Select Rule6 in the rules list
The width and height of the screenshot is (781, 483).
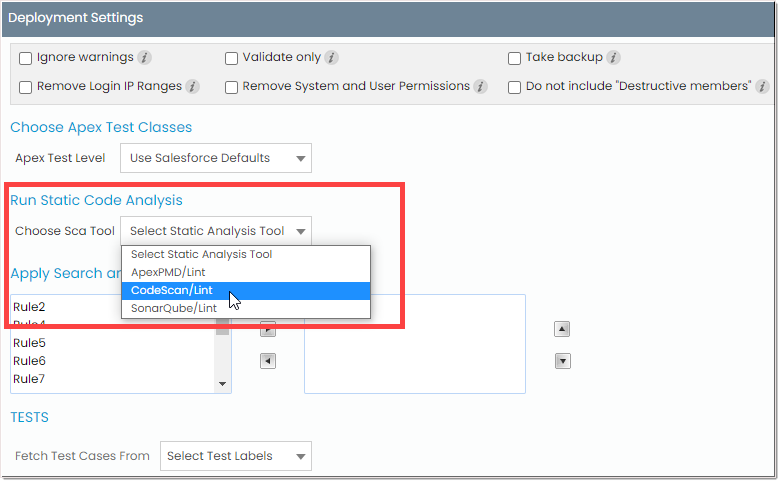tap(30, 361)
